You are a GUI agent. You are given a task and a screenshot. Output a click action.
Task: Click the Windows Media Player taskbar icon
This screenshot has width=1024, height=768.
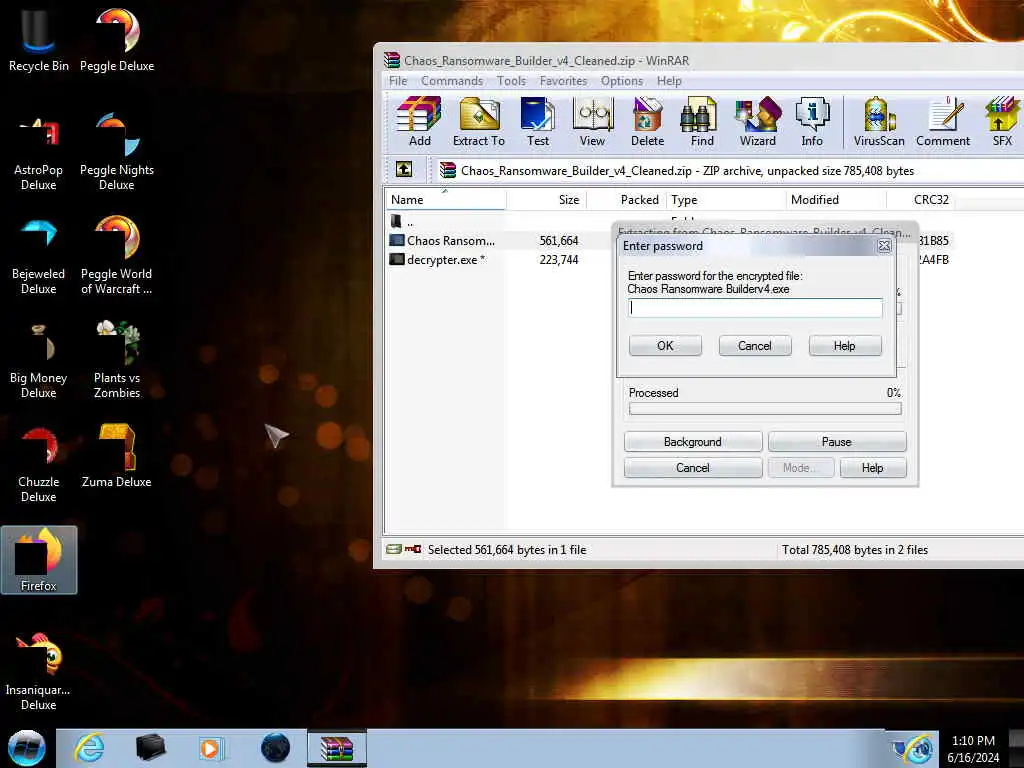[x=211, y=748]
